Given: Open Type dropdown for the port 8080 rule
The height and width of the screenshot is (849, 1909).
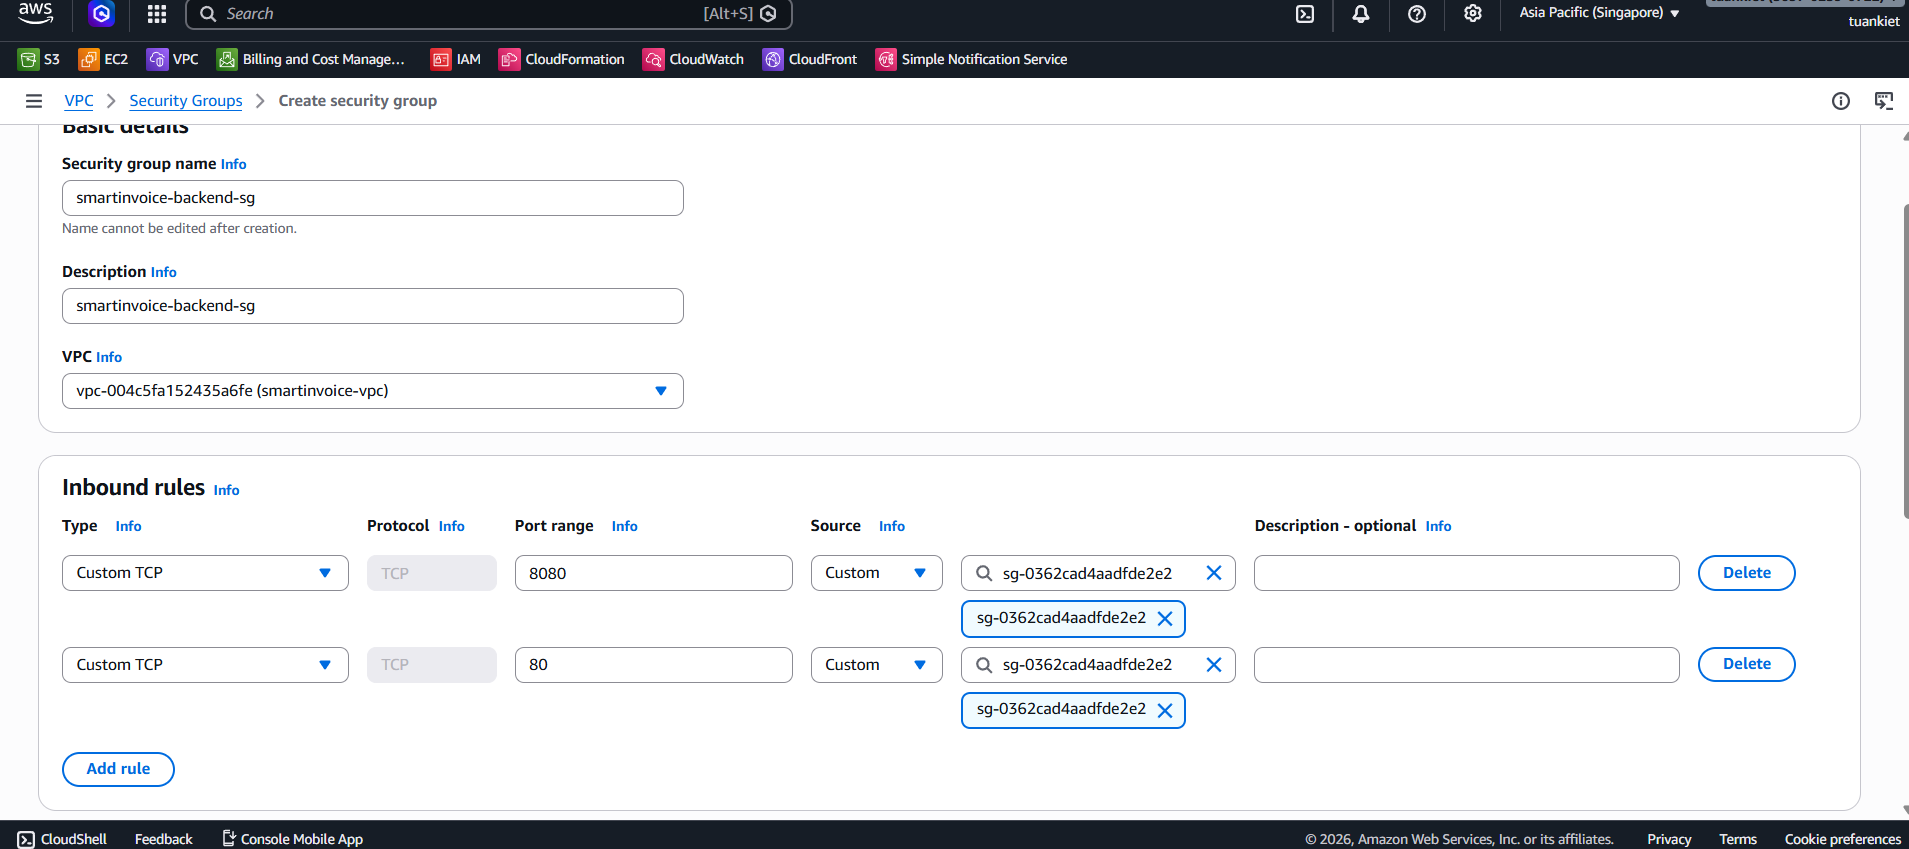Looking at the screenshot, I should click(205, 573).
